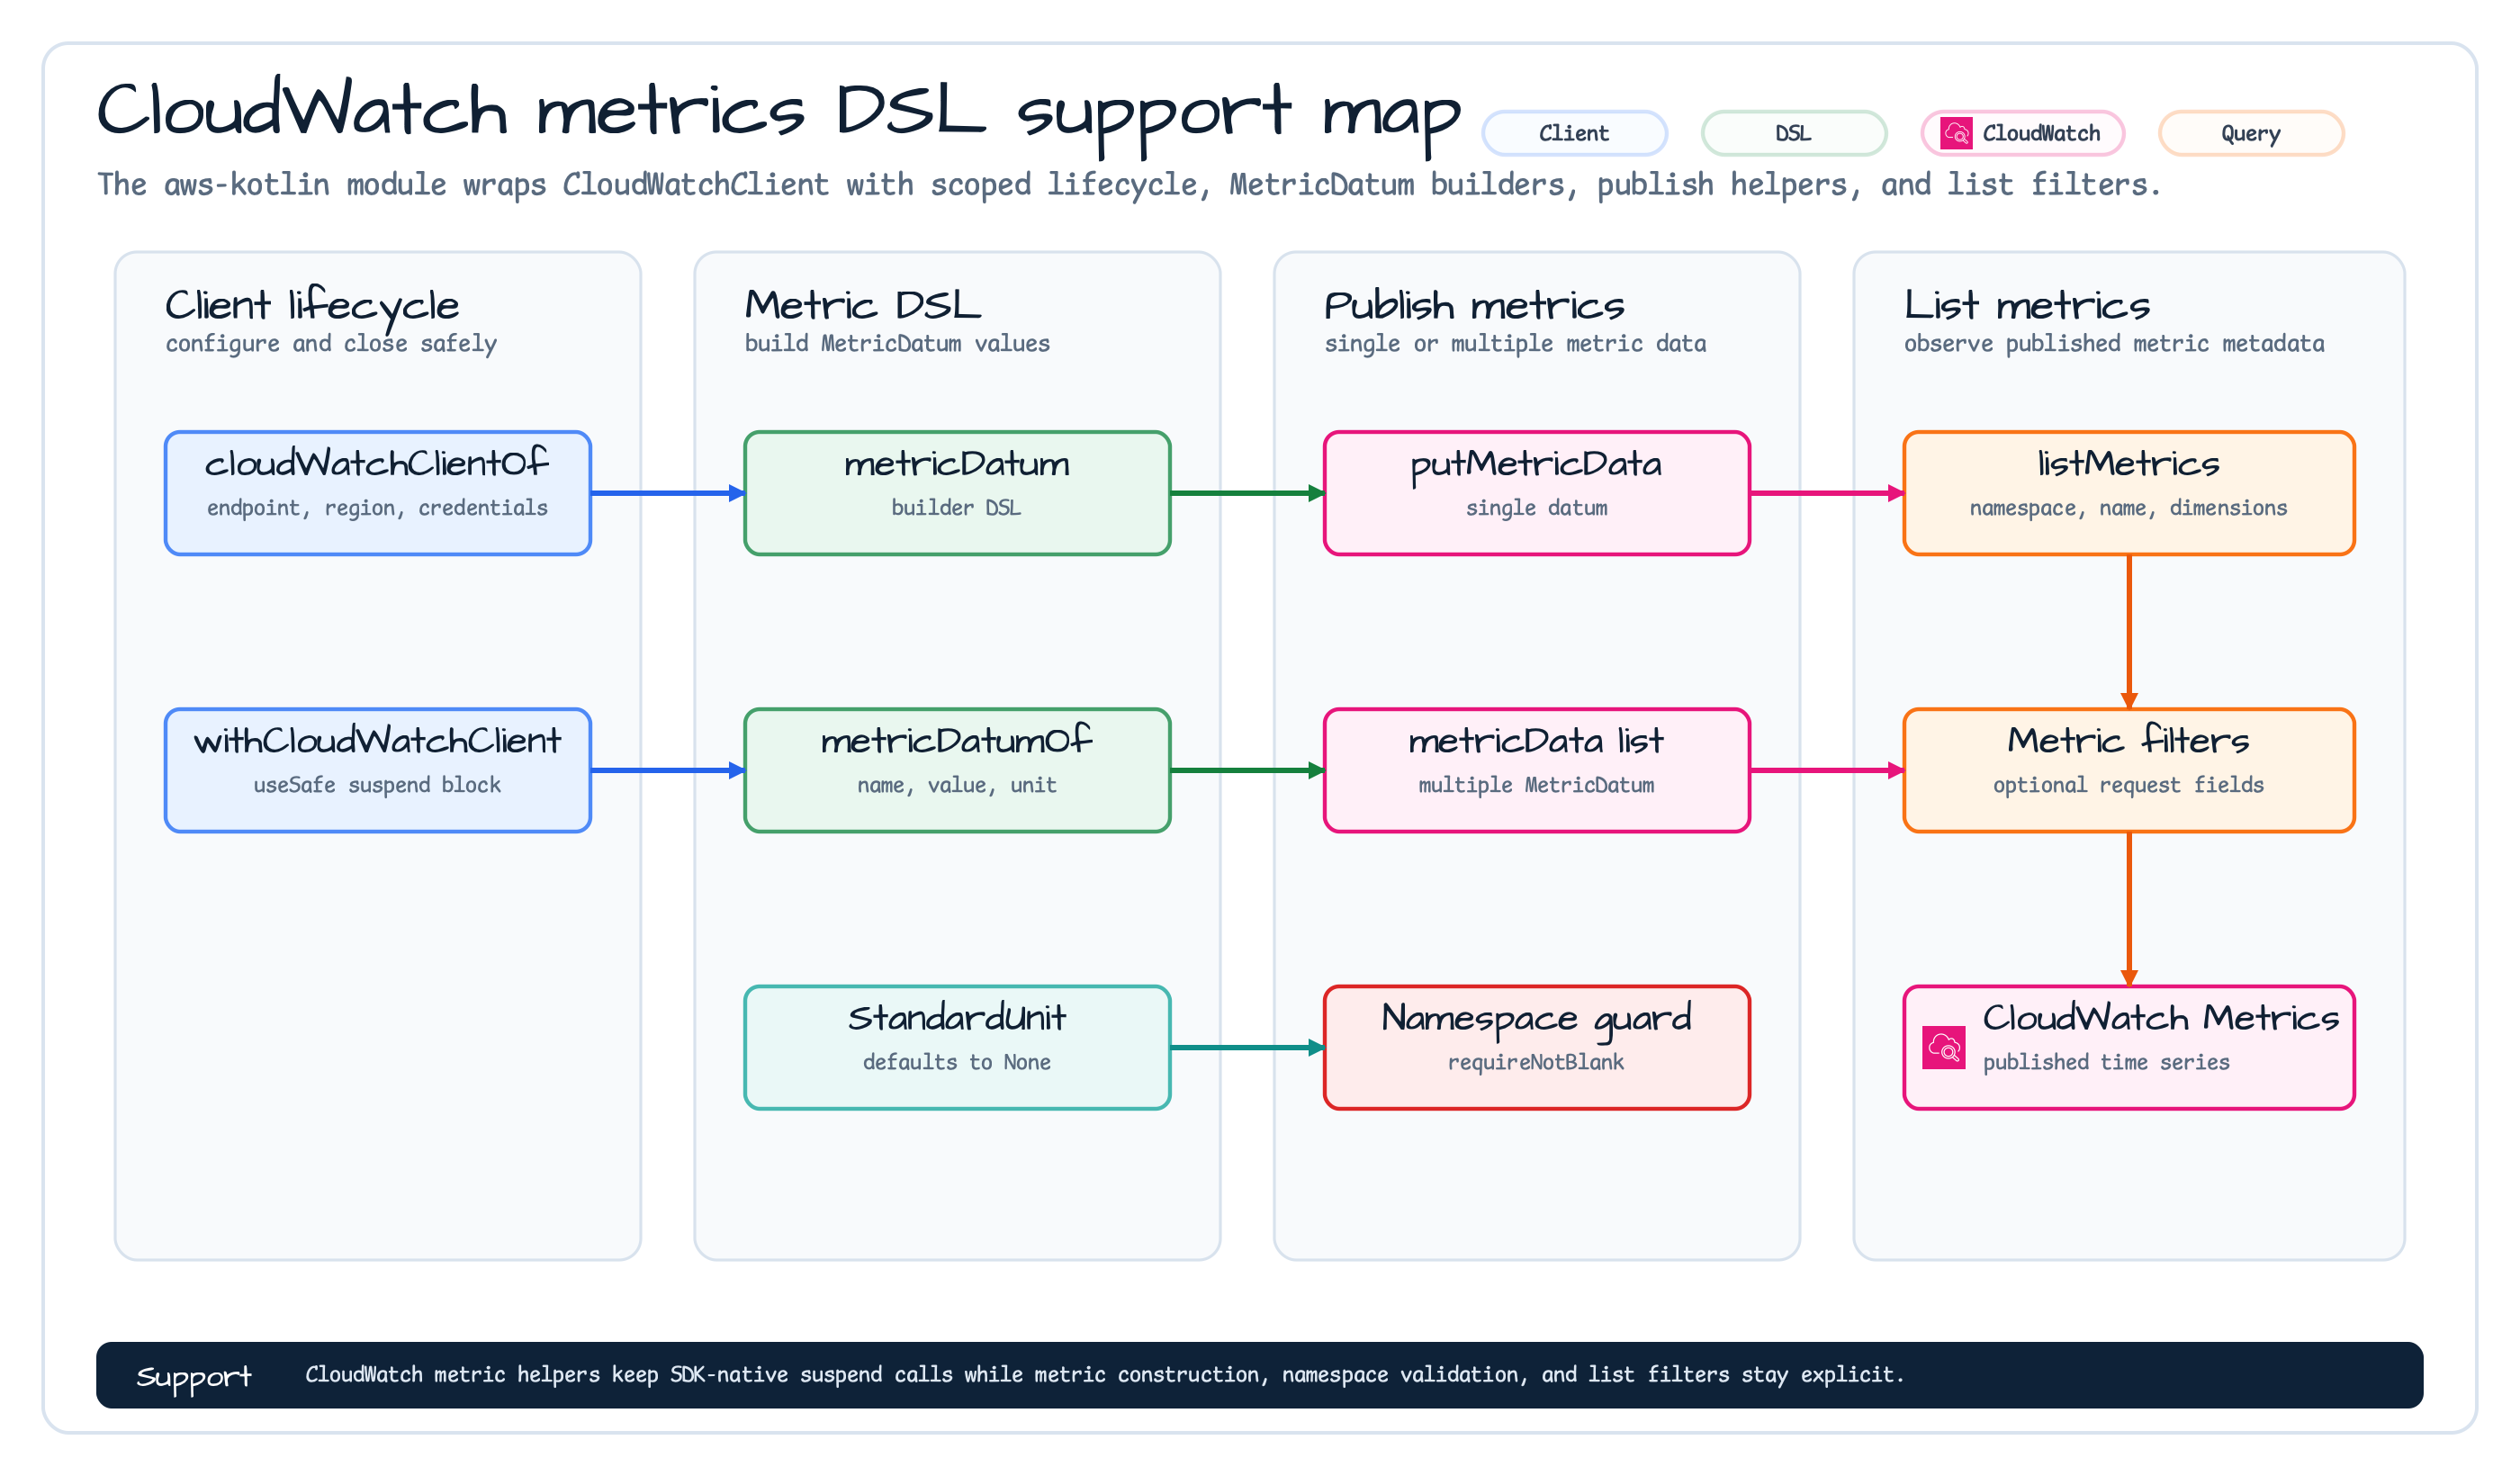Click 'multiple MetricDatum' text
The width and height of the screenshot is (2520, 1476).
pyautogui.click(x=1537, y=785)
